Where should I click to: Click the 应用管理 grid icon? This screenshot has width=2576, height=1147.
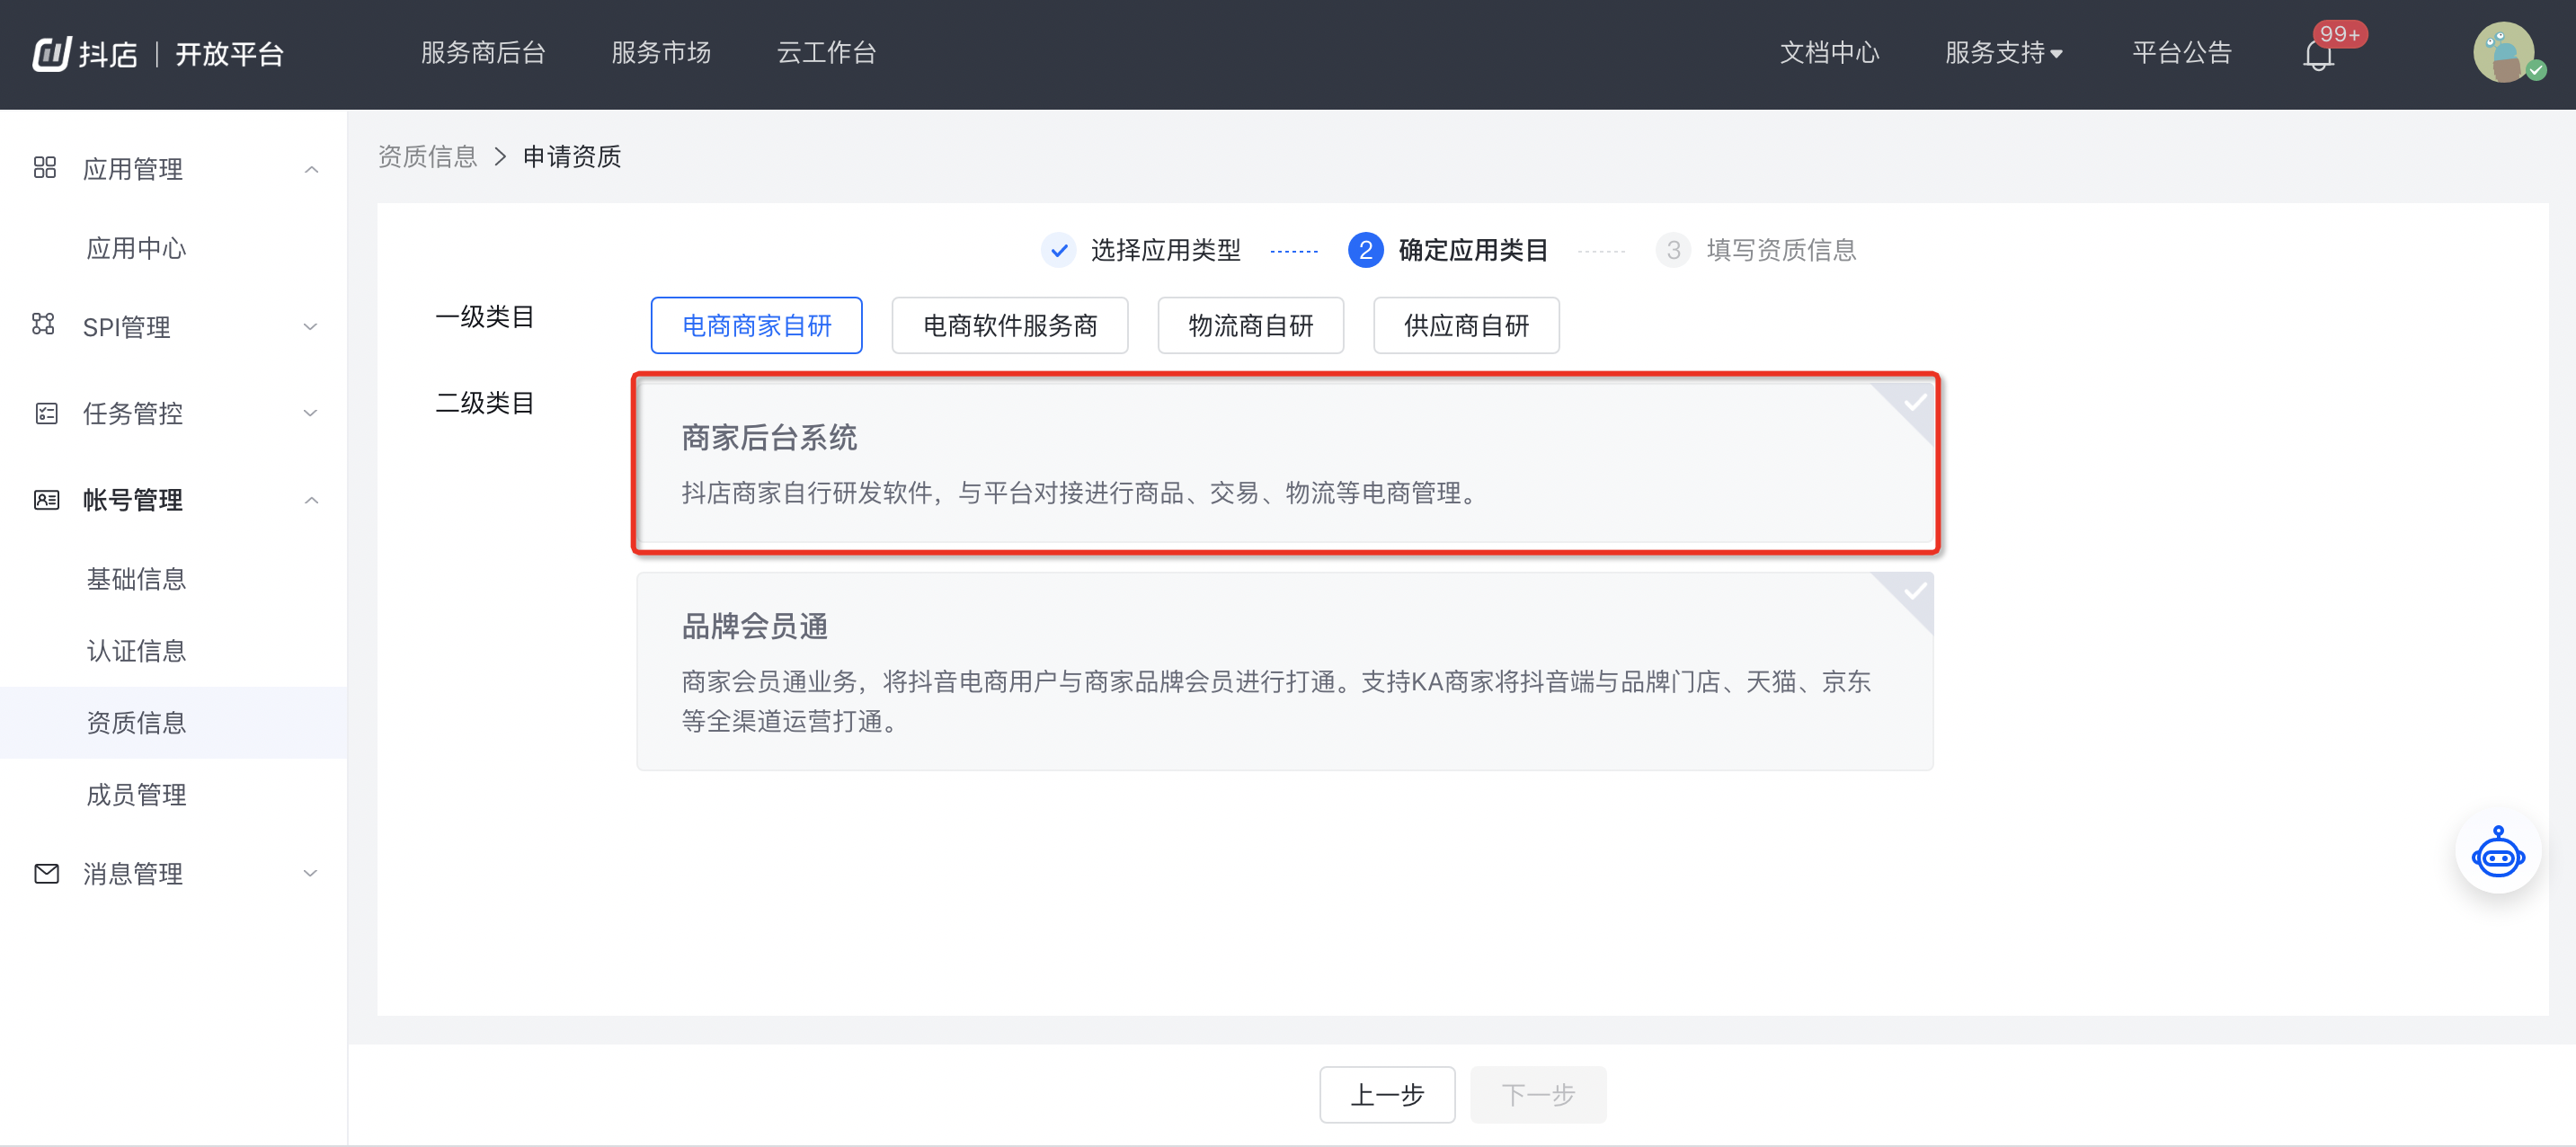(x=45, y=168)
